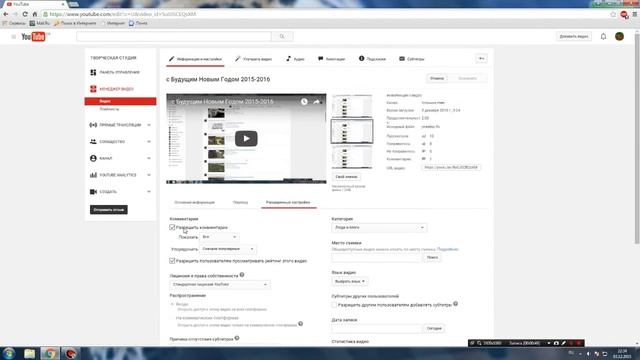The width and height of the screenshot is (640, 360).
Task: Open the notifications bell
Action: point(603,36)
